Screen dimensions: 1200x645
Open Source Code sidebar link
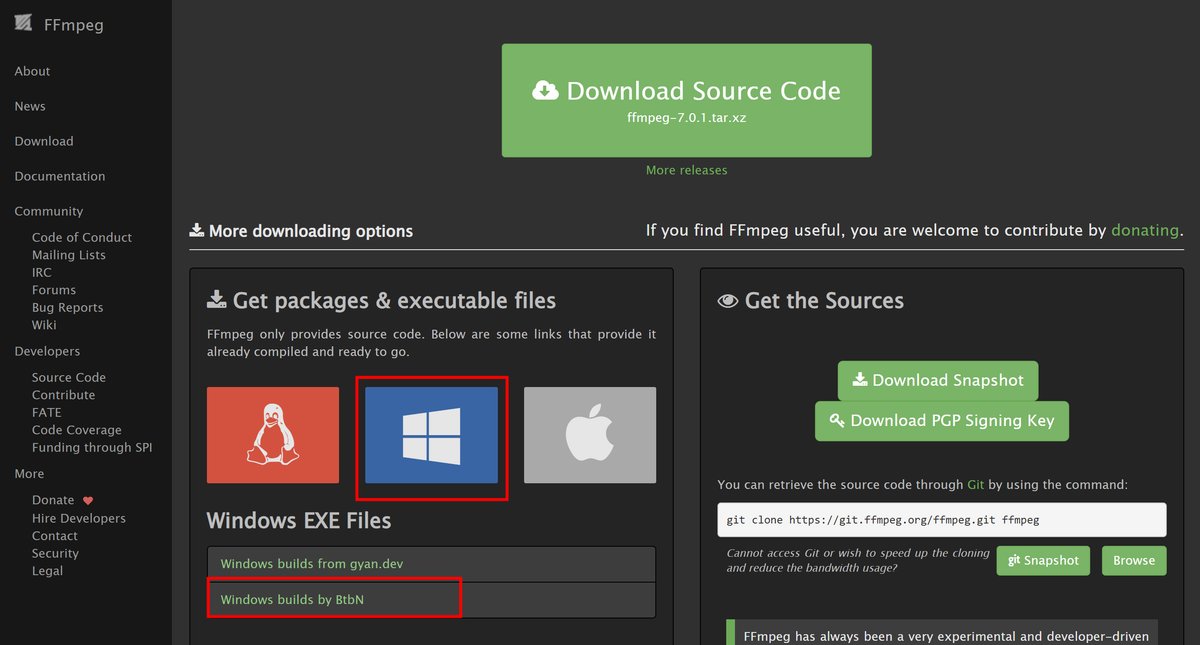coord(69,377)
